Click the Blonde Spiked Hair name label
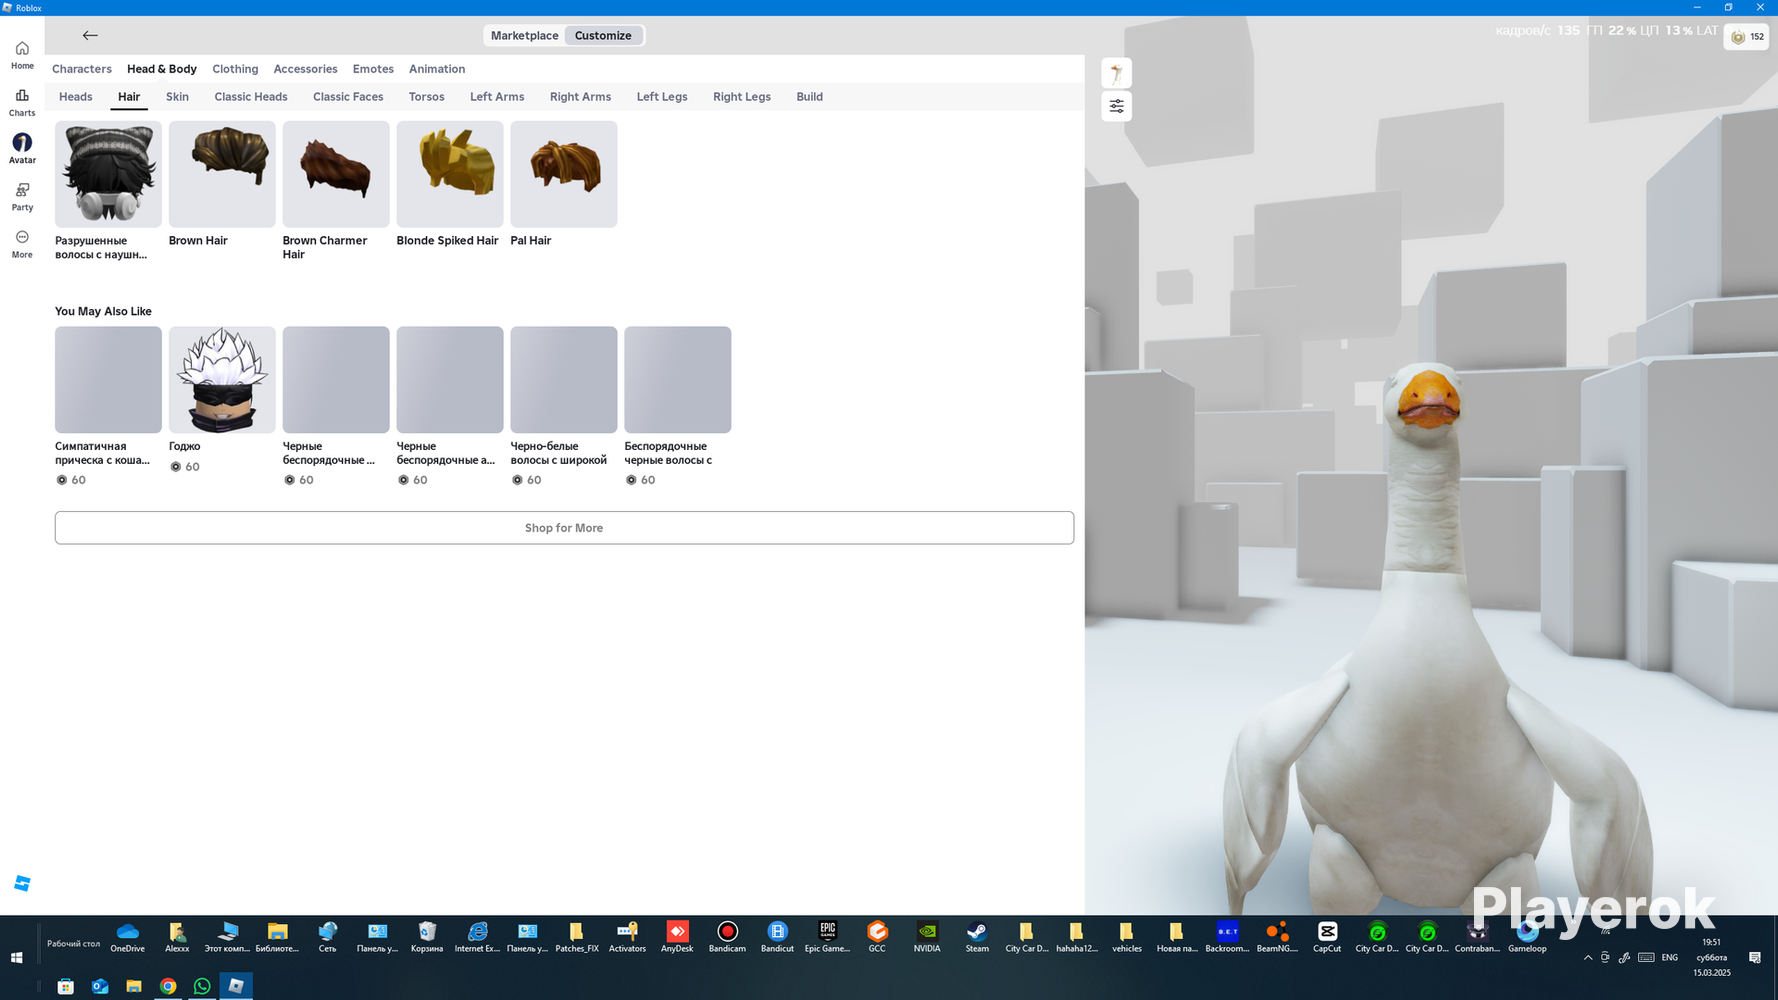The height and width of the screenshot is (1000, 1778). [447, 241]
